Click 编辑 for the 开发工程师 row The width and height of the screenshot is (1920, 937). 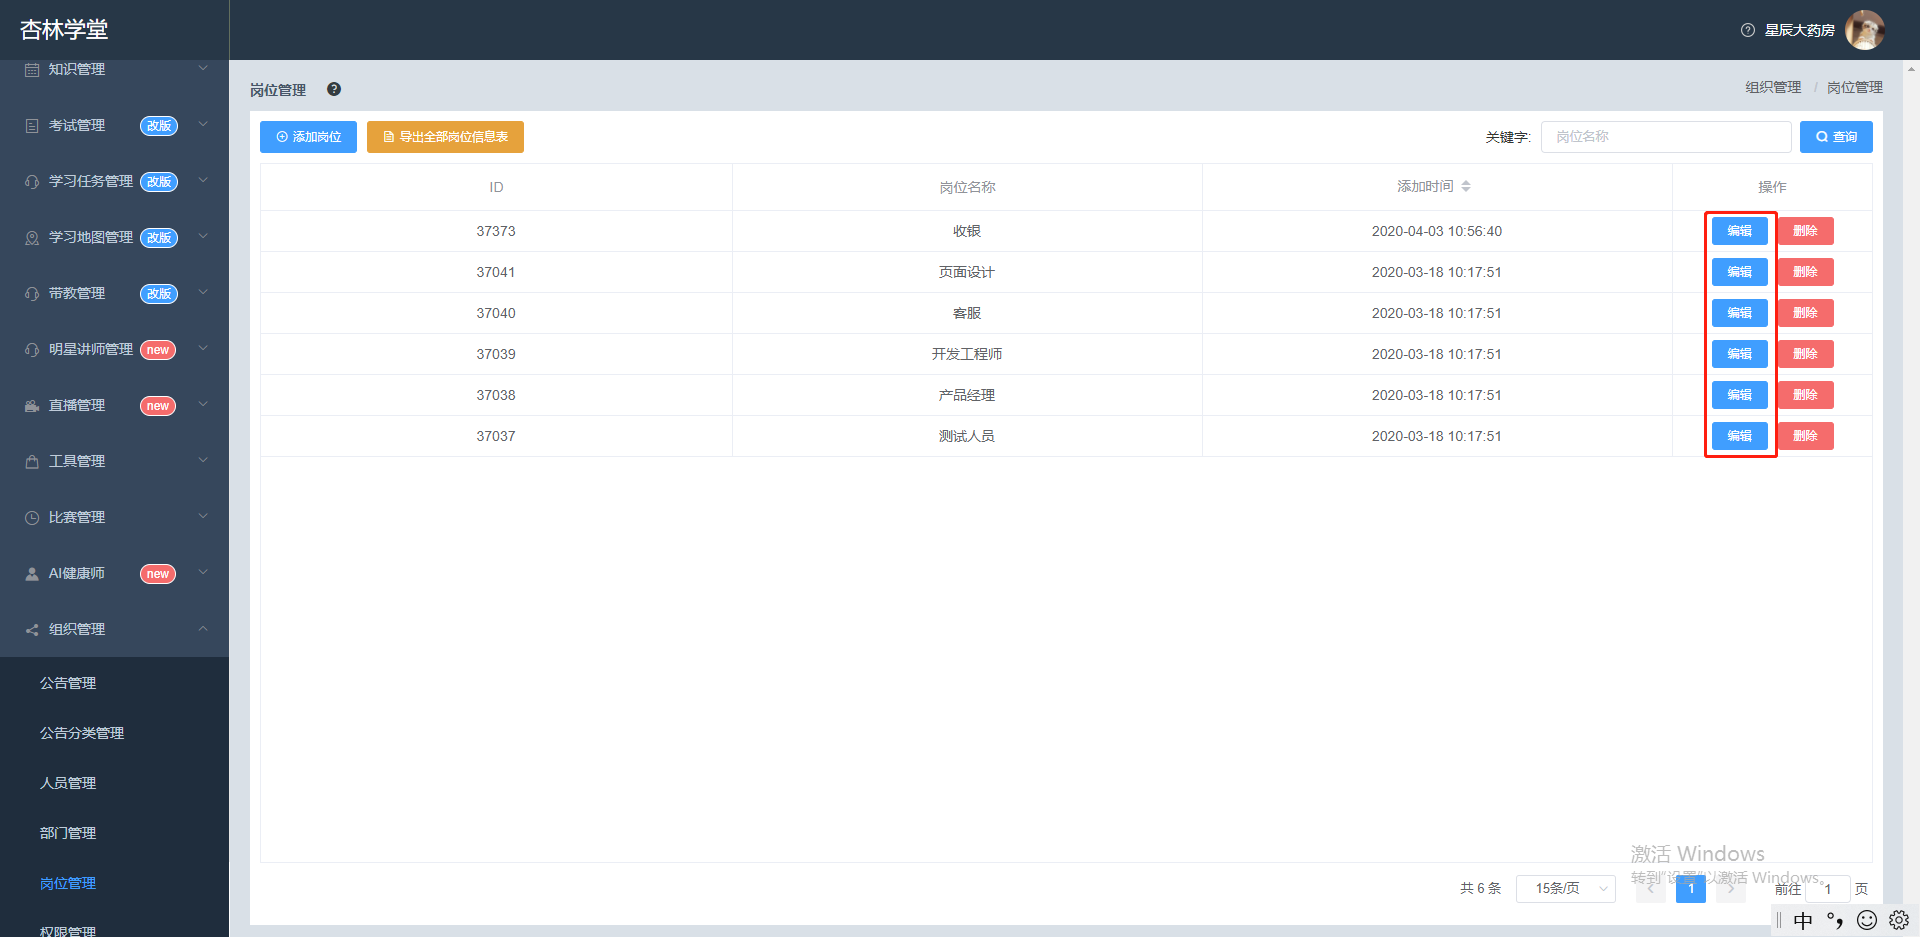point(1740,354)
